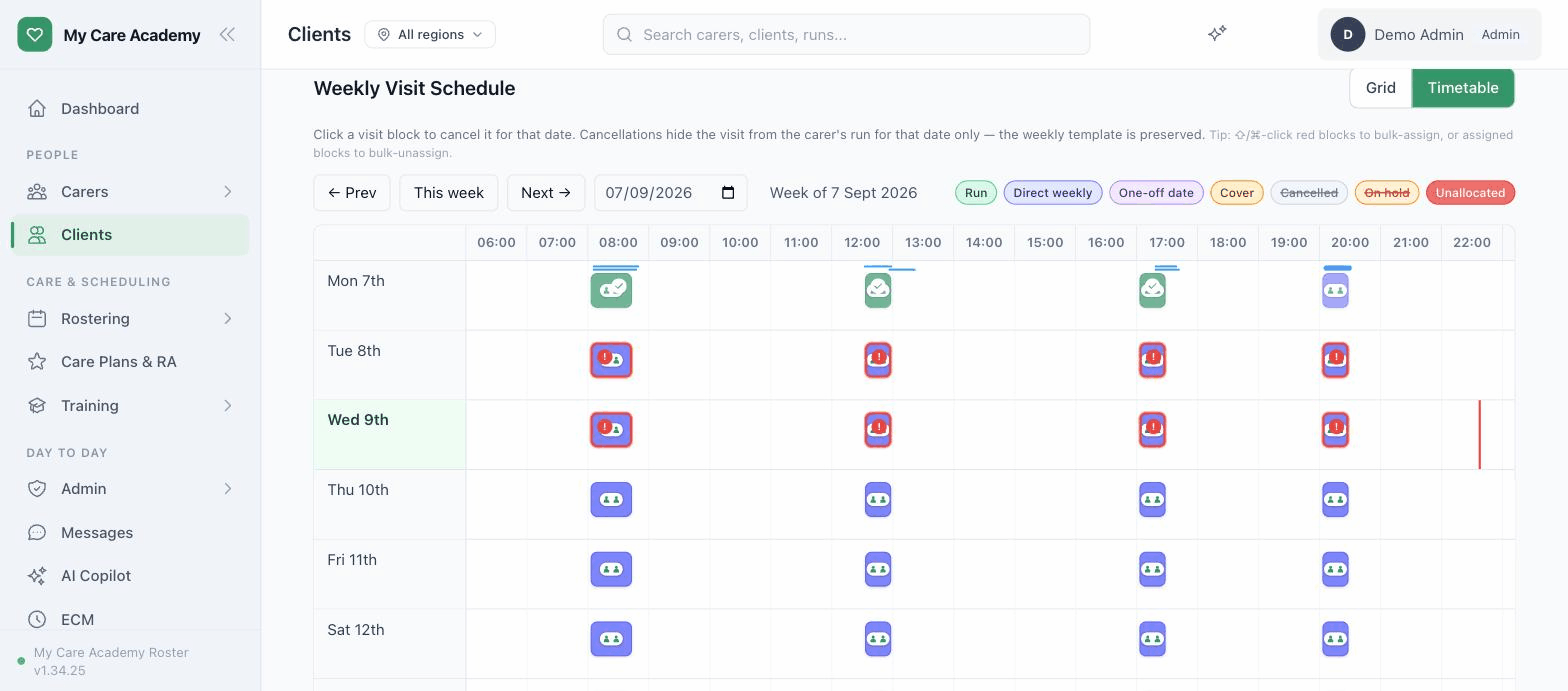Viewport: 1568px width, 691px height.
Task: Expand the Carers submenu chevron
Action: 227,191
